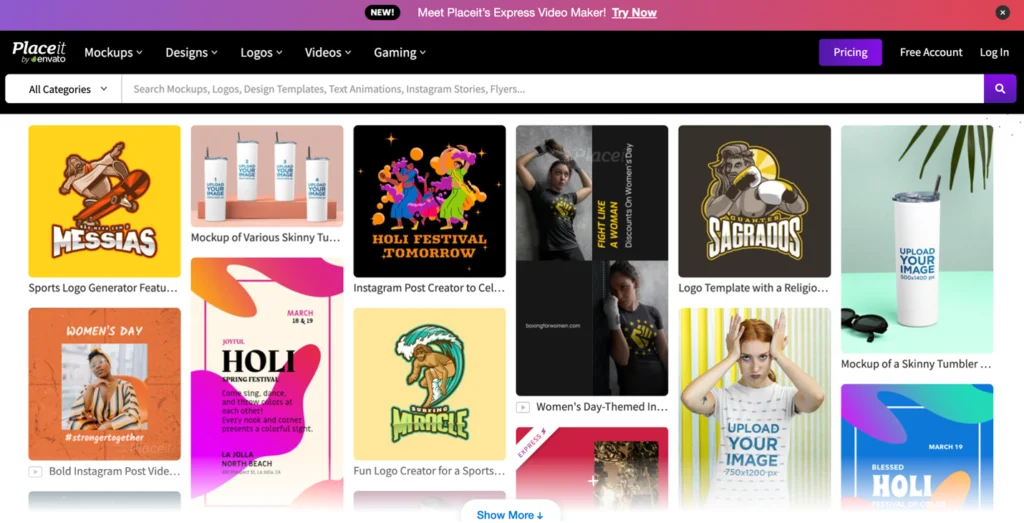
Task: Click the magnifying glass search button
Action: click(x=999, y=89)
